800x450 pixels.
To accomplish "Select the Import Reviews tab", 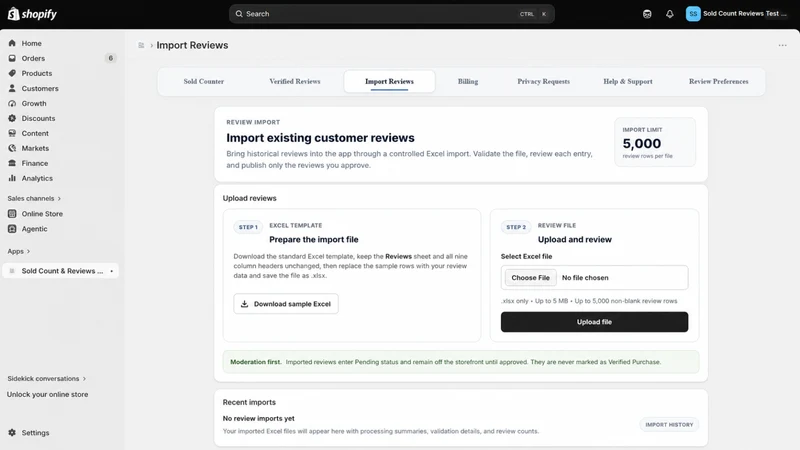I will 389,81.
